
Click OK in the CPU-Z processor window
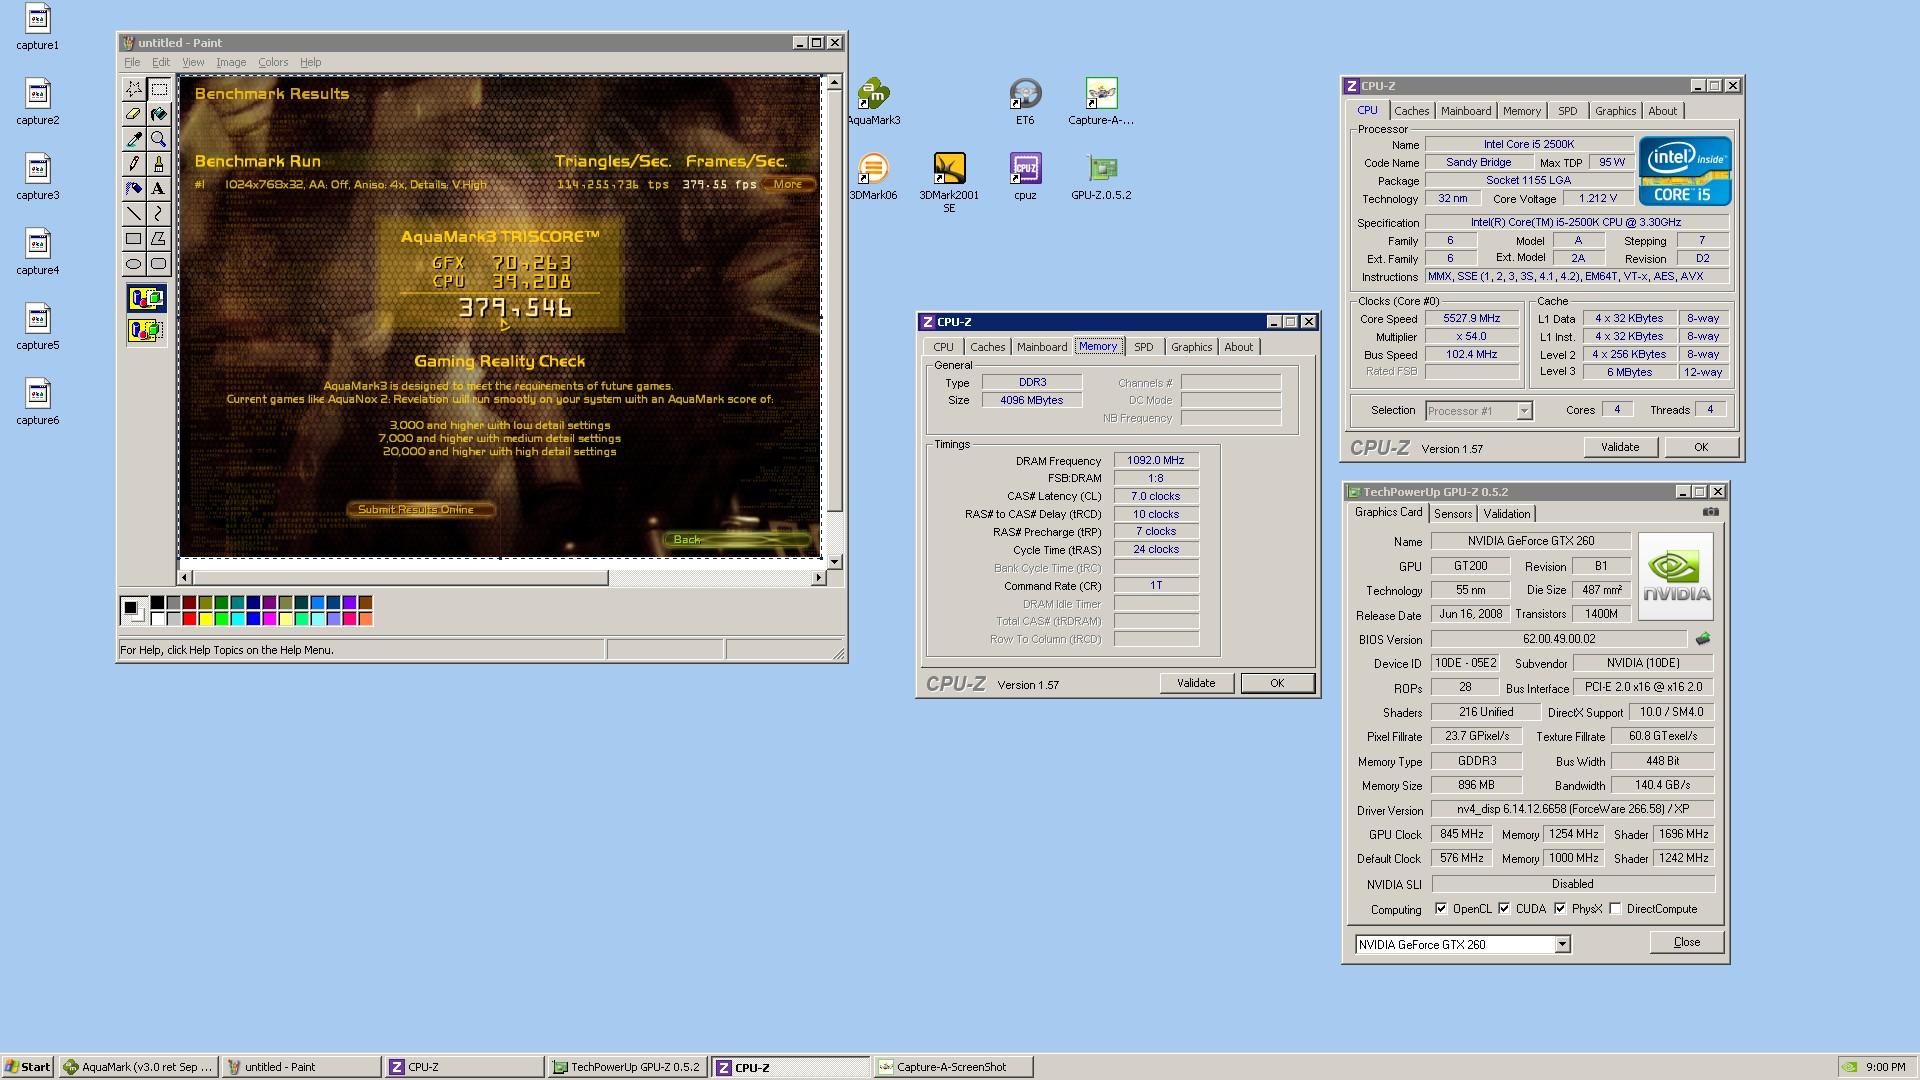(1701, 447)
